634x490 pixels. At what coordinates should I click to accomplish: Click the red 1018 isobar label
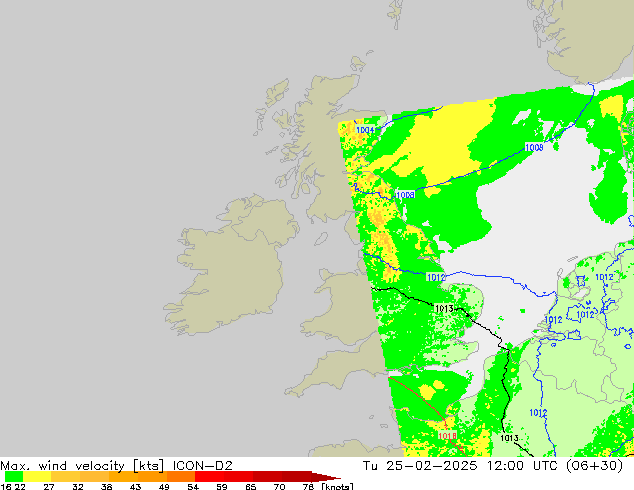tap(447, 436)
